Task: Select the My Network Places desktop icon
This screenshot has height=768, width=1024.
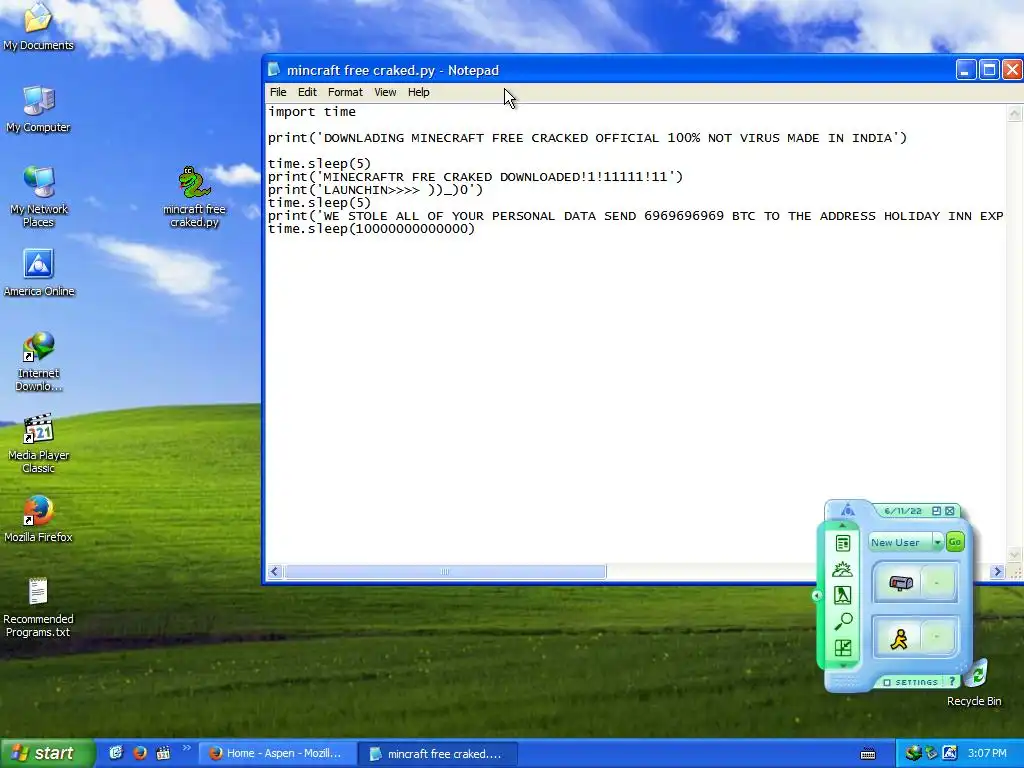Action: 38,196
